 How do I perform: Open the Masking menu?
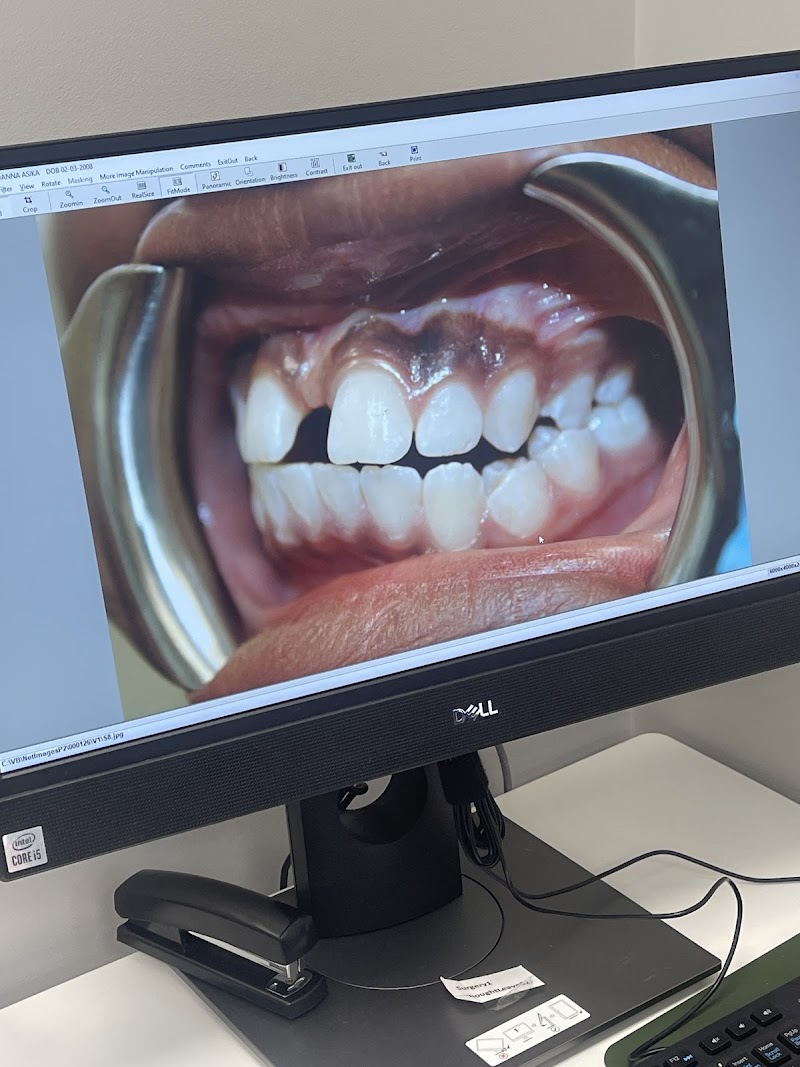click(x=80, y=180)
